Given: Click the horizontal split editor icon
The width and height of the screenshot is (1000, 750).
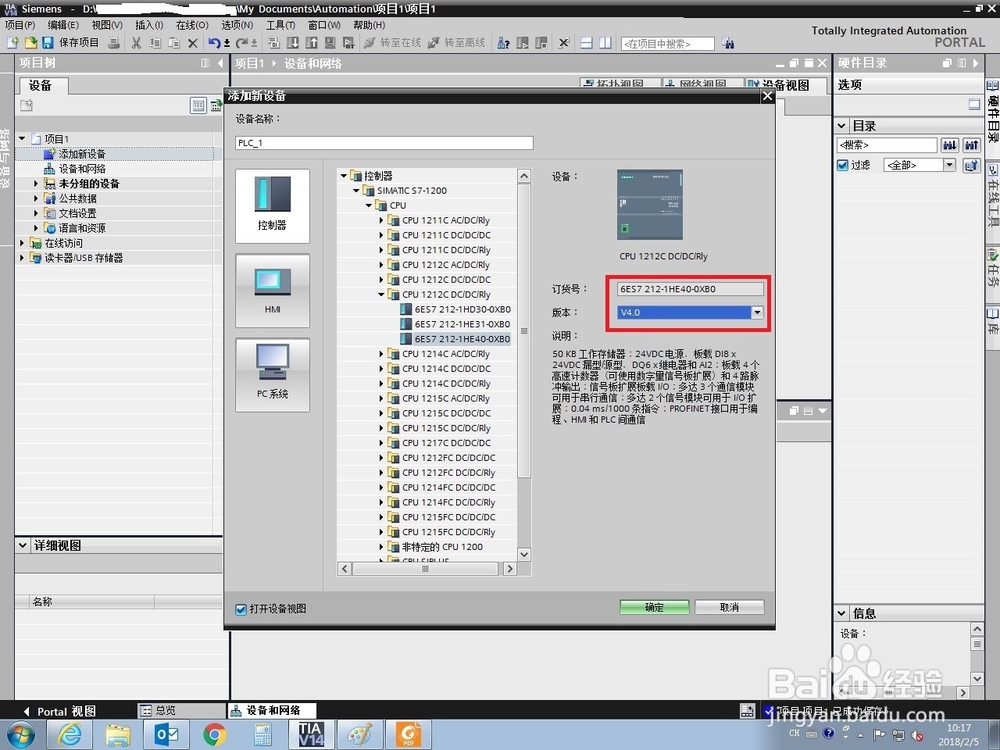Looking at the screenshot, I should (x=586, y=43).
